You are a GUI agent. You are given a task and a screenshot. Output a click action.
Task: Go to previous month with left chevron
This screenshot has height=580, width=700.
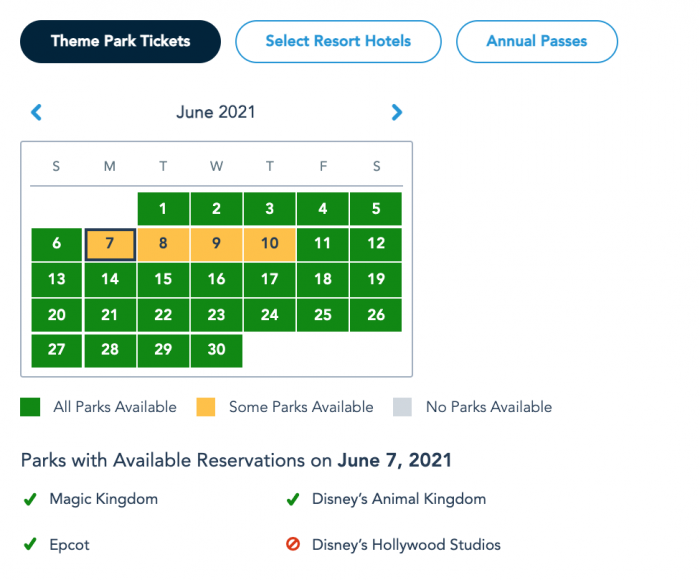[x=37, y=113]
